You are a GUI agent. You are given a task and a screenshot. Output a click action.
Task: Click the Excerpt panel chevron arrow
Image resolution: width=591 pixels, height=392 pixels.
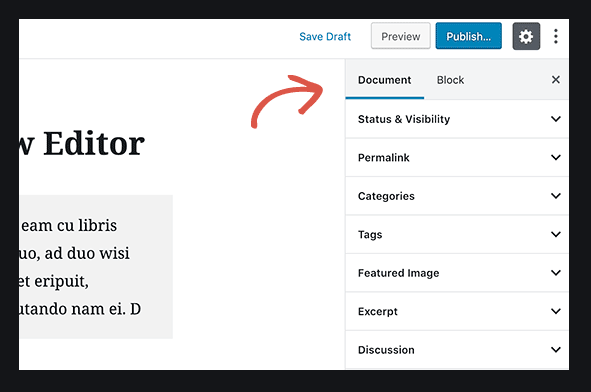[x=556, y=311]
